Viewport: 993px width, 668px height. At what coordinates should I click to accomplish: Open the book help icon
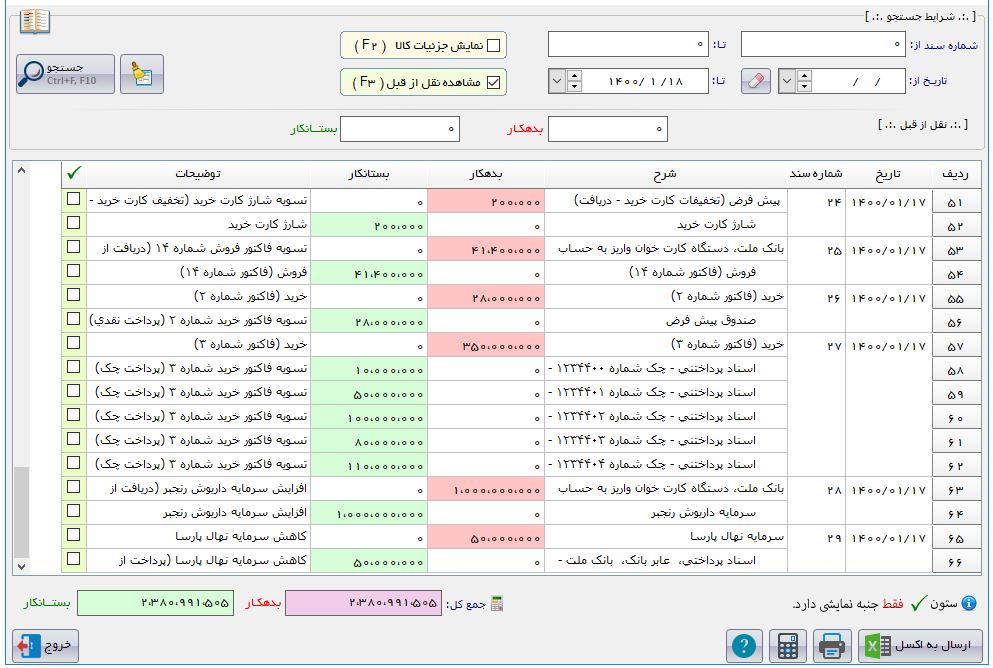pos(34,21)
